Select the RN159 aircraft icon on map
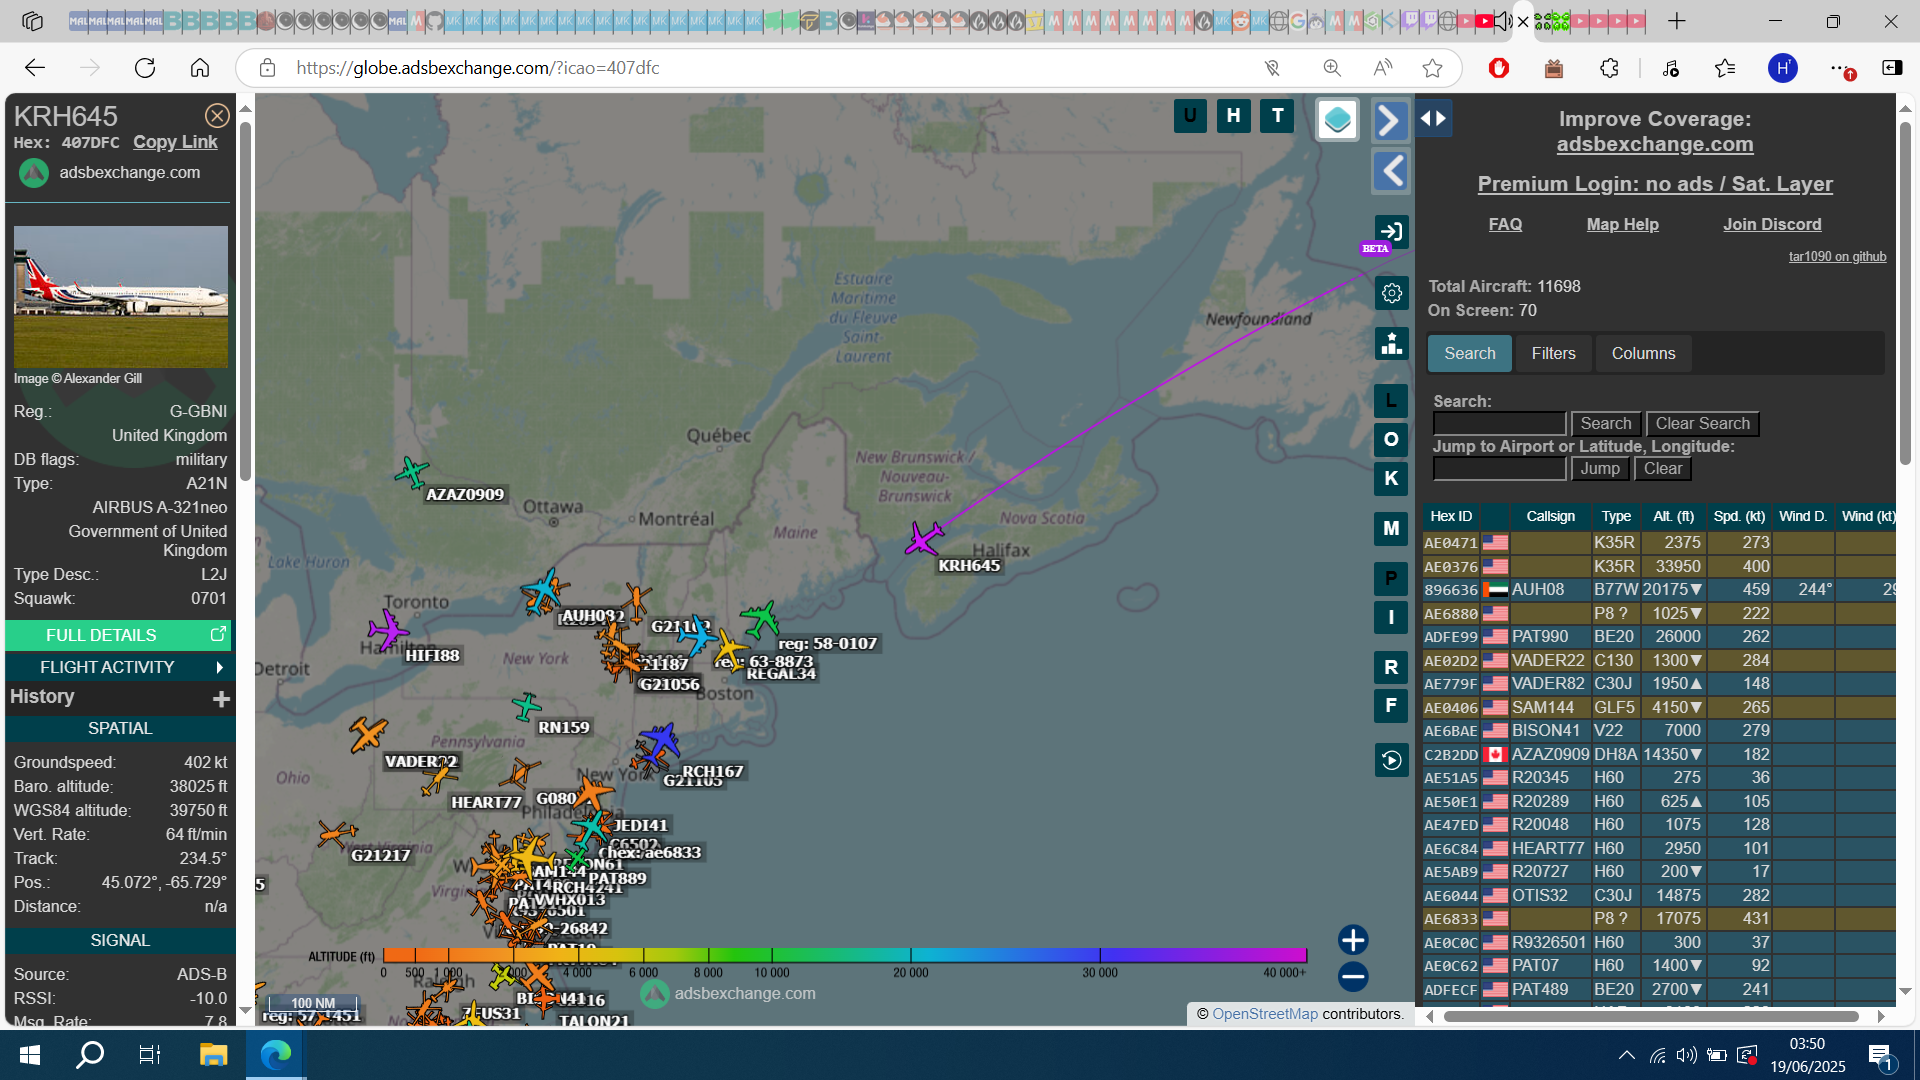The height and width of the screenshot is (1080, 1920). (527, 707)
